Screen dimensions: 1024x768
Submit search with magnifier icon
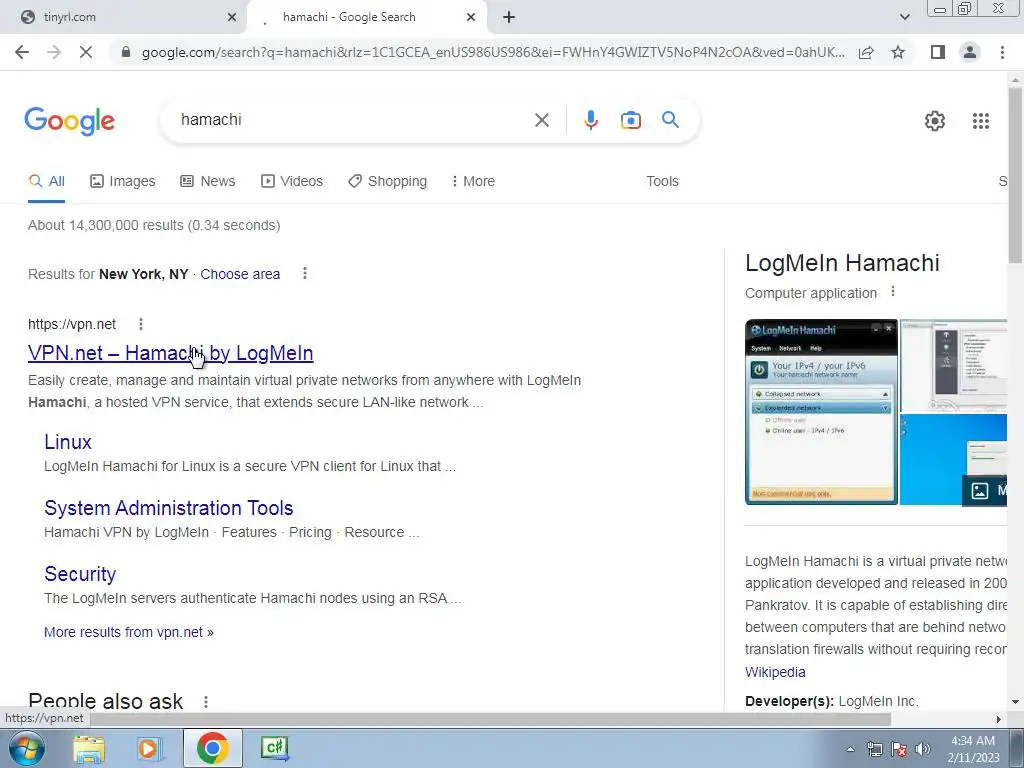[670, 120]
